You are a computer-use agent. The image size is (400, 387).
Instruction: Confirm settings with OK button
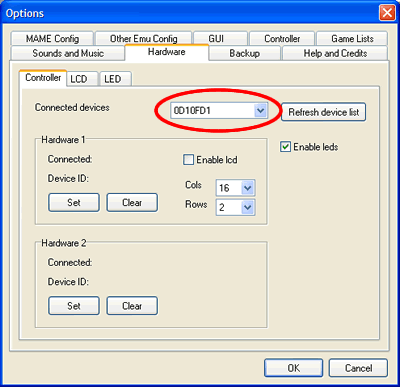point(293,368)
